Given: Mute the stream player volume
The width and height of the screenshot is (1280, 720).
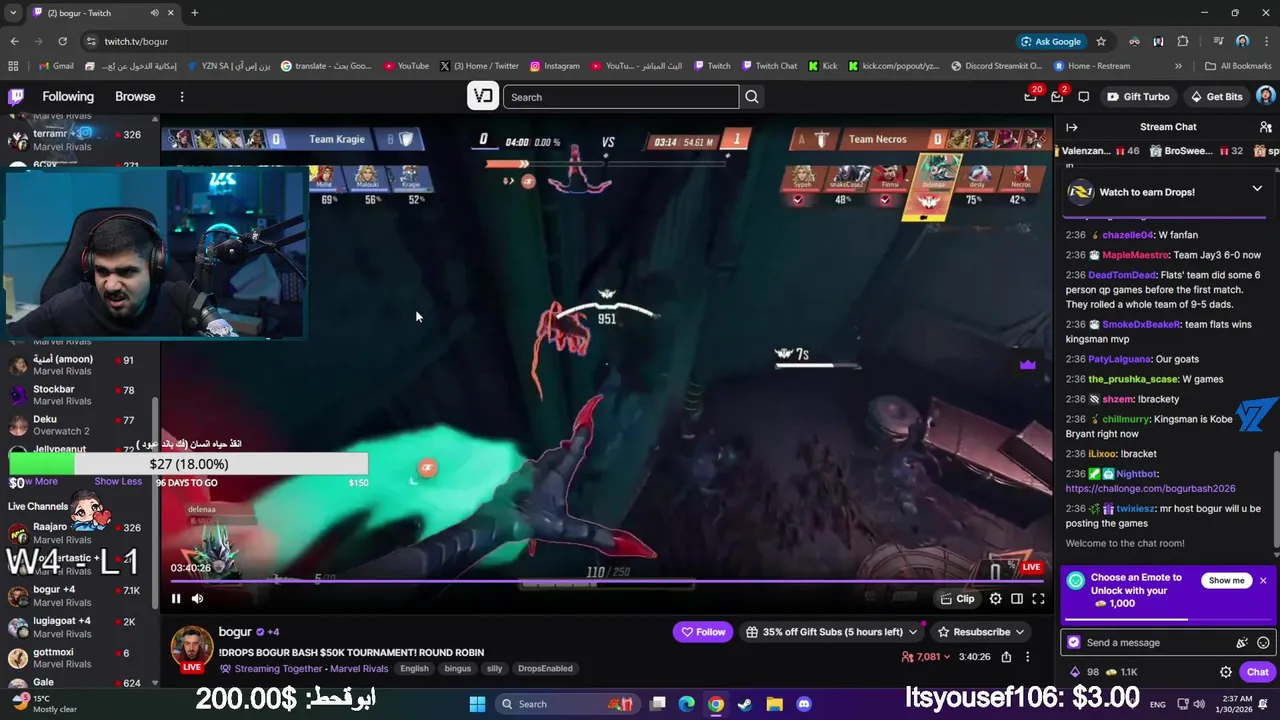Looking at the screenshot, I should 197,599.
